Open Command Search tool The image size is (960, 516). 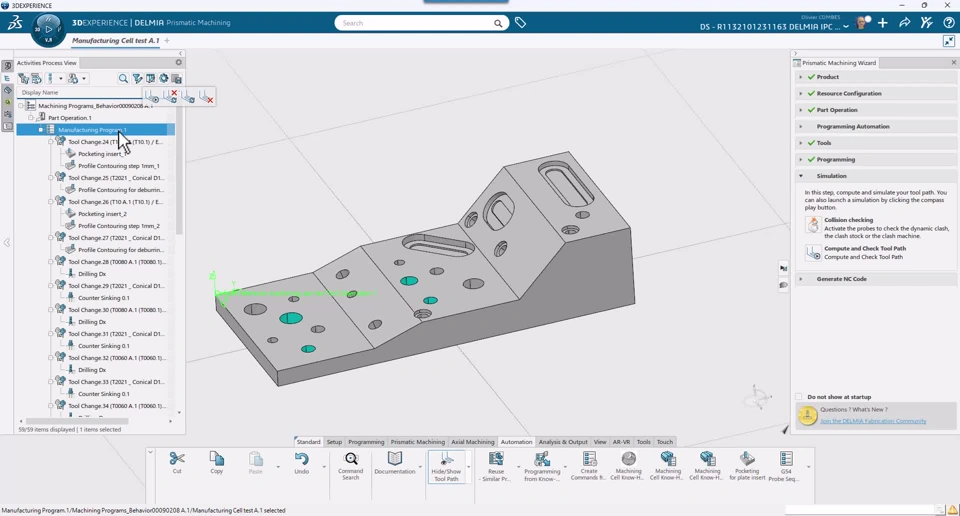[351, 460]
